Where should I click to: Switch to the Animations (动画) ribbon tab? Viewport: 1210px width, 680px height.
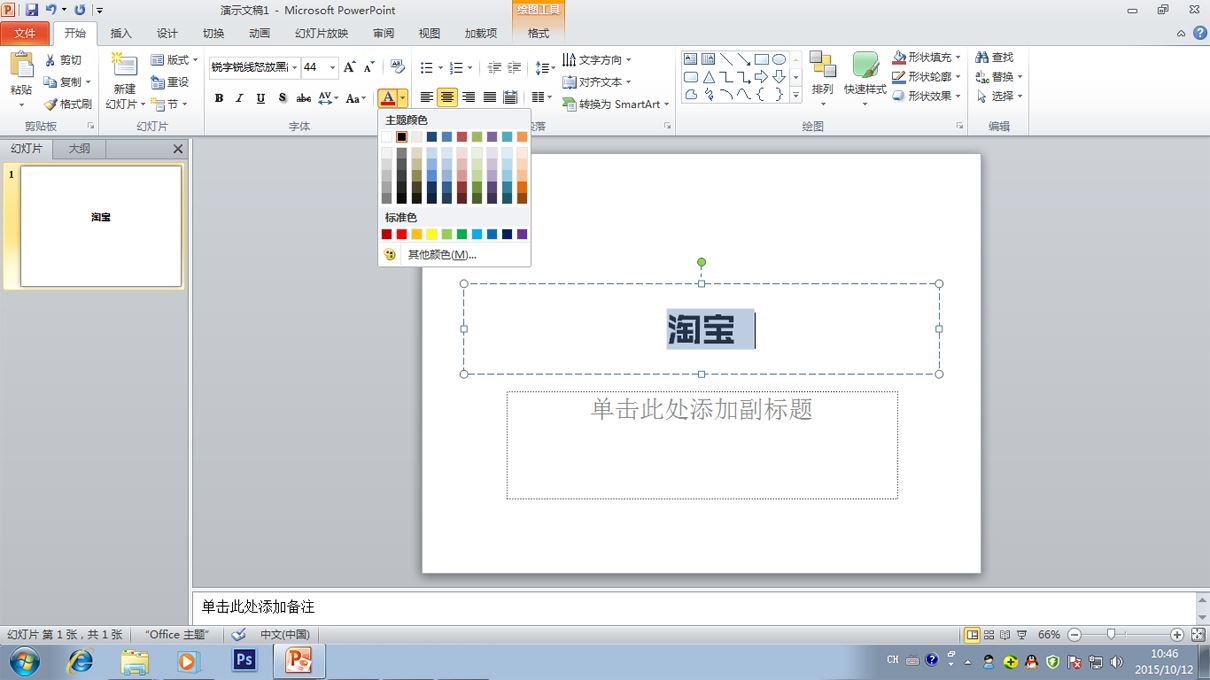click(259, 33)
